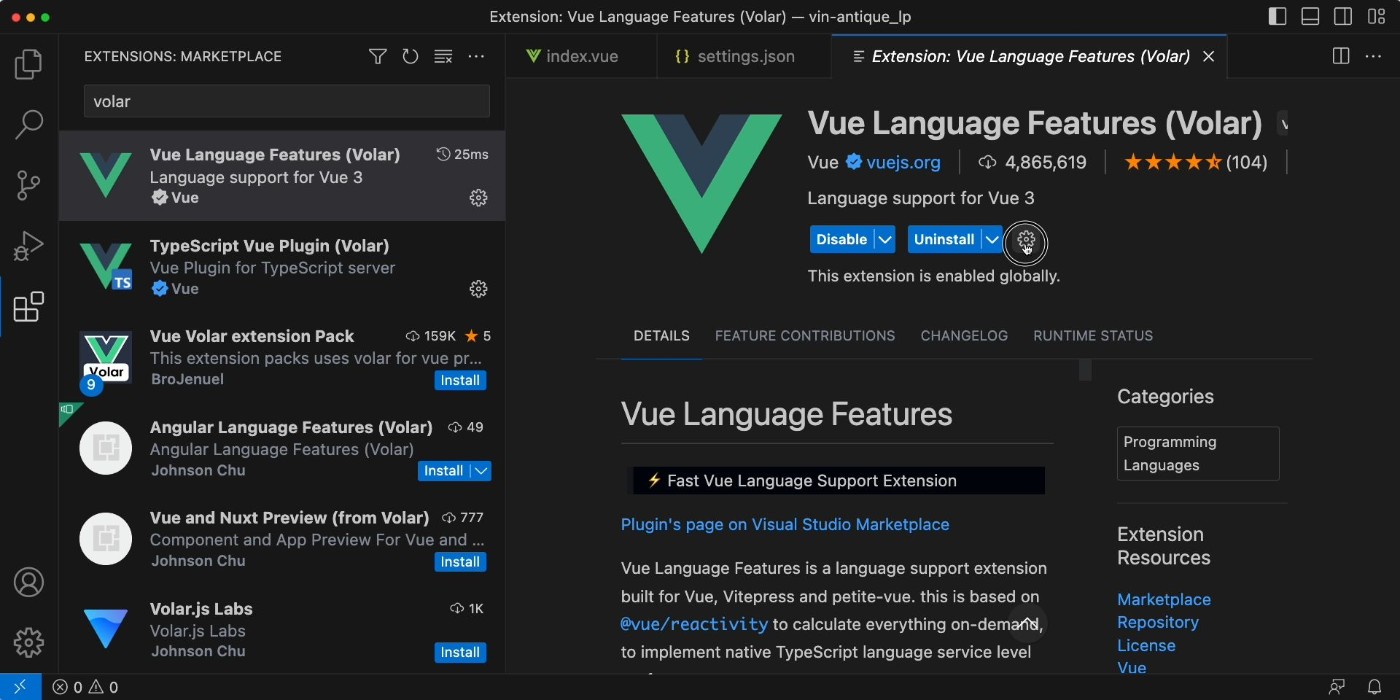Open the FEATURE CONTRIBUTIONS tab
Screen dimensions: 1400x700
point(805,336)
